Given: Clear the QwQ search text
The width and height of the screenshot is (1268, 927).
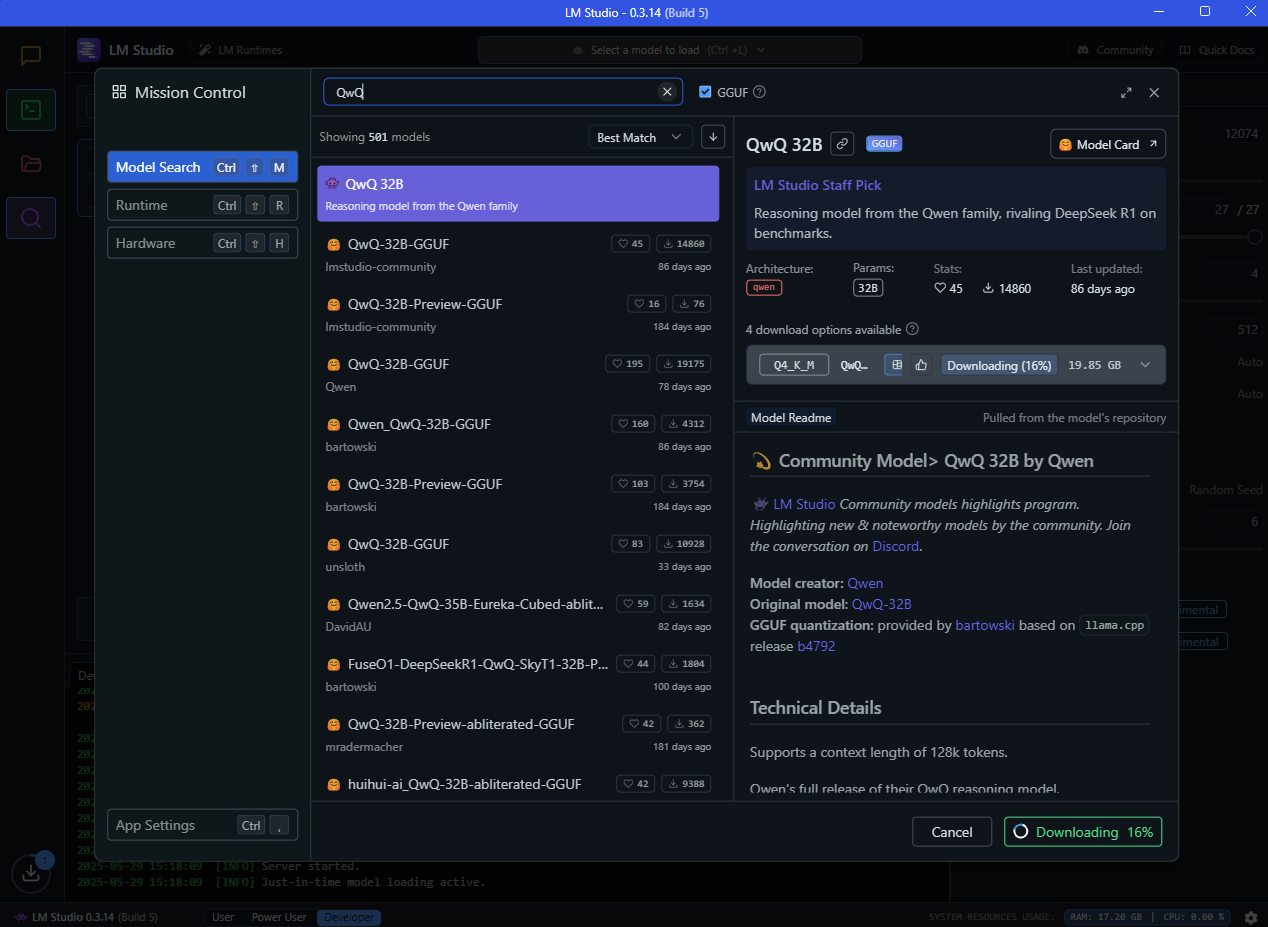Looking at the screenshot, I should coord(667,92).
